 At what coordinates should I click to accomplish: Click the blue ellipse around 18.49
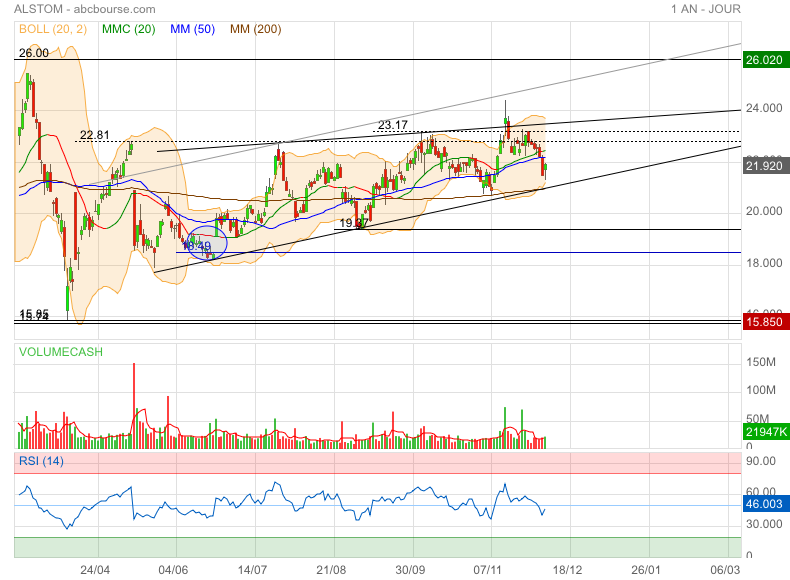208,243
